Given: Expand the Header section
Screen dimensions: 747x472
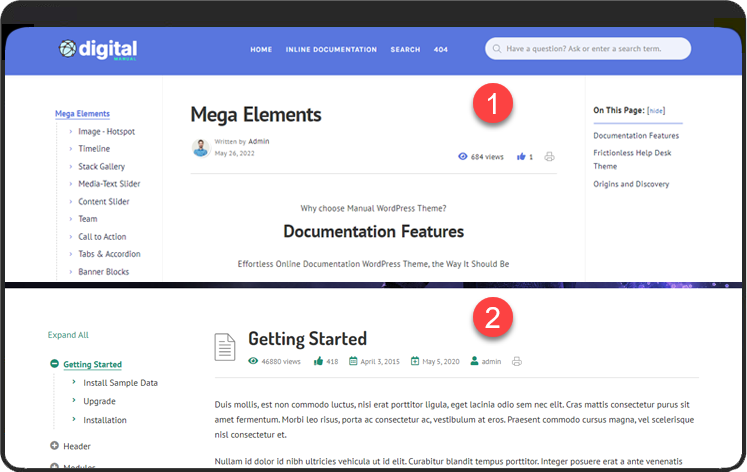Looking at the screenshot, I should coord(54,446).
